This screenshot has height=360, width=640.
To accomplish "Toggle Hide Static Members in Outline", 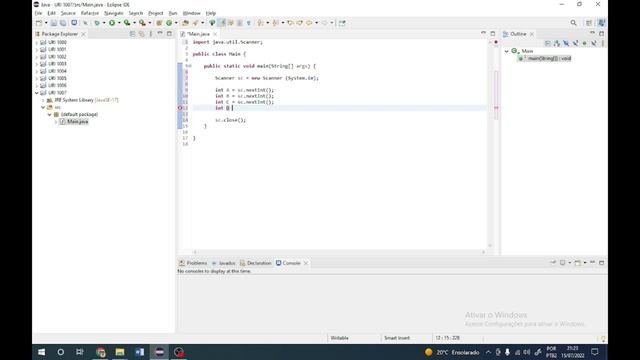I will (576, 43).
